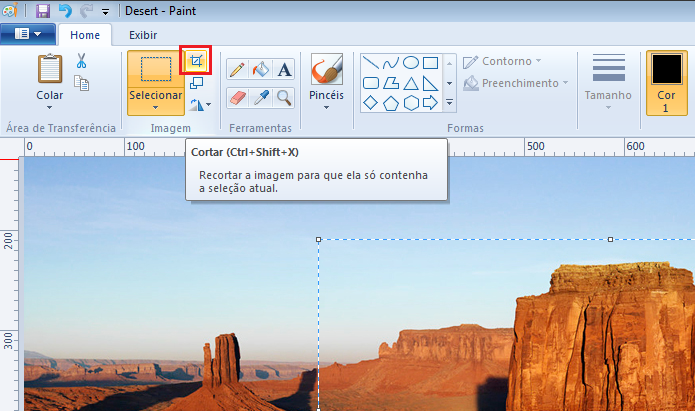Switch to the Home ribbon tab
This screenshot has height=411, width=695.
tap(85, 35)
